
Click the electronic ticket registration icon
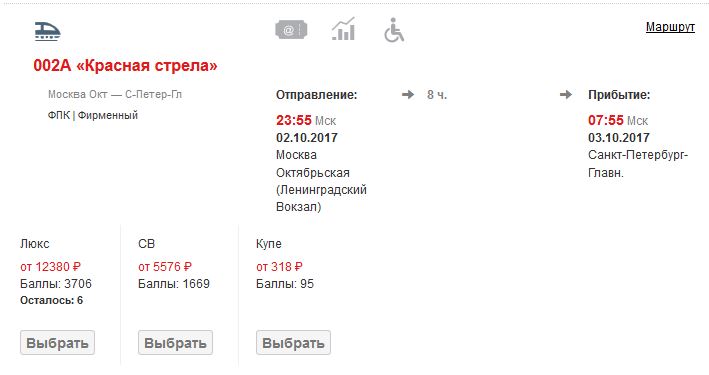pos(291,30)
